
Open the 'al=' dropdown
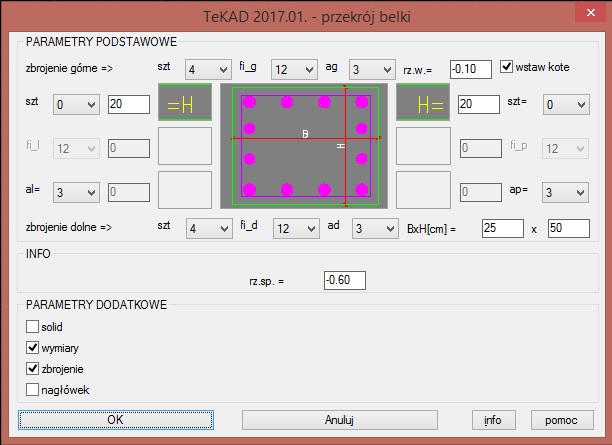coord(76,192)
